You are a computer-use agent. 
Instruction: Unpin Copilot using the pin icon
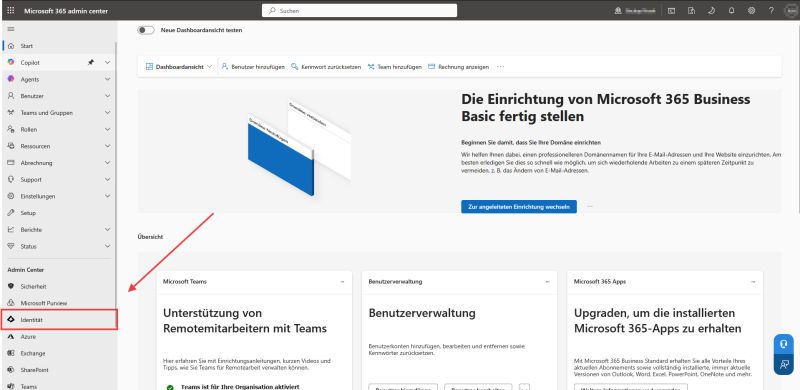(x=91, y=62)
